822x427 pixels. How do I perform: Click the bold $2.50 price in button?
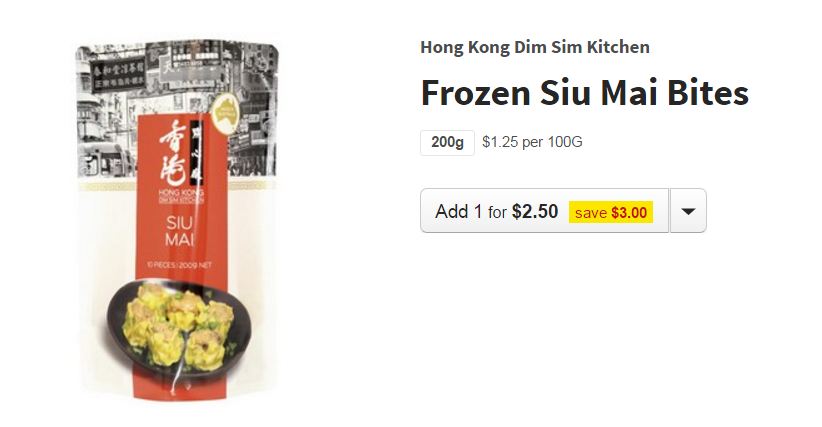[x=535, y=212]
